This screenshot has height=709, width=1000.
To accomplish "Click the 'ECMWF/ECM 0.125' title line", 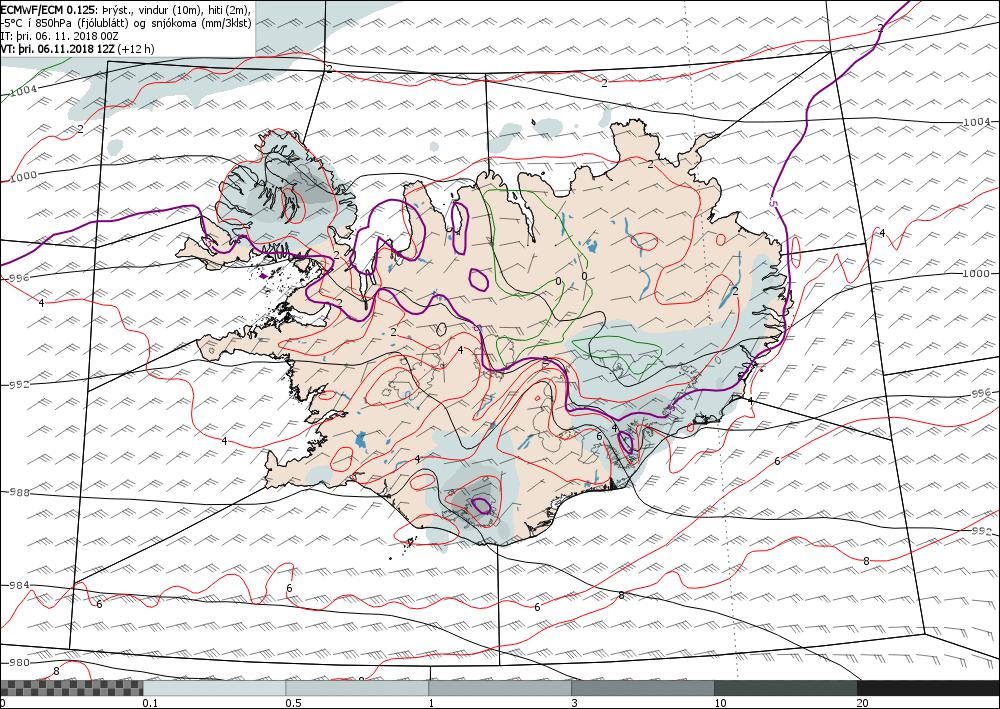I will [x=126, y=10].
